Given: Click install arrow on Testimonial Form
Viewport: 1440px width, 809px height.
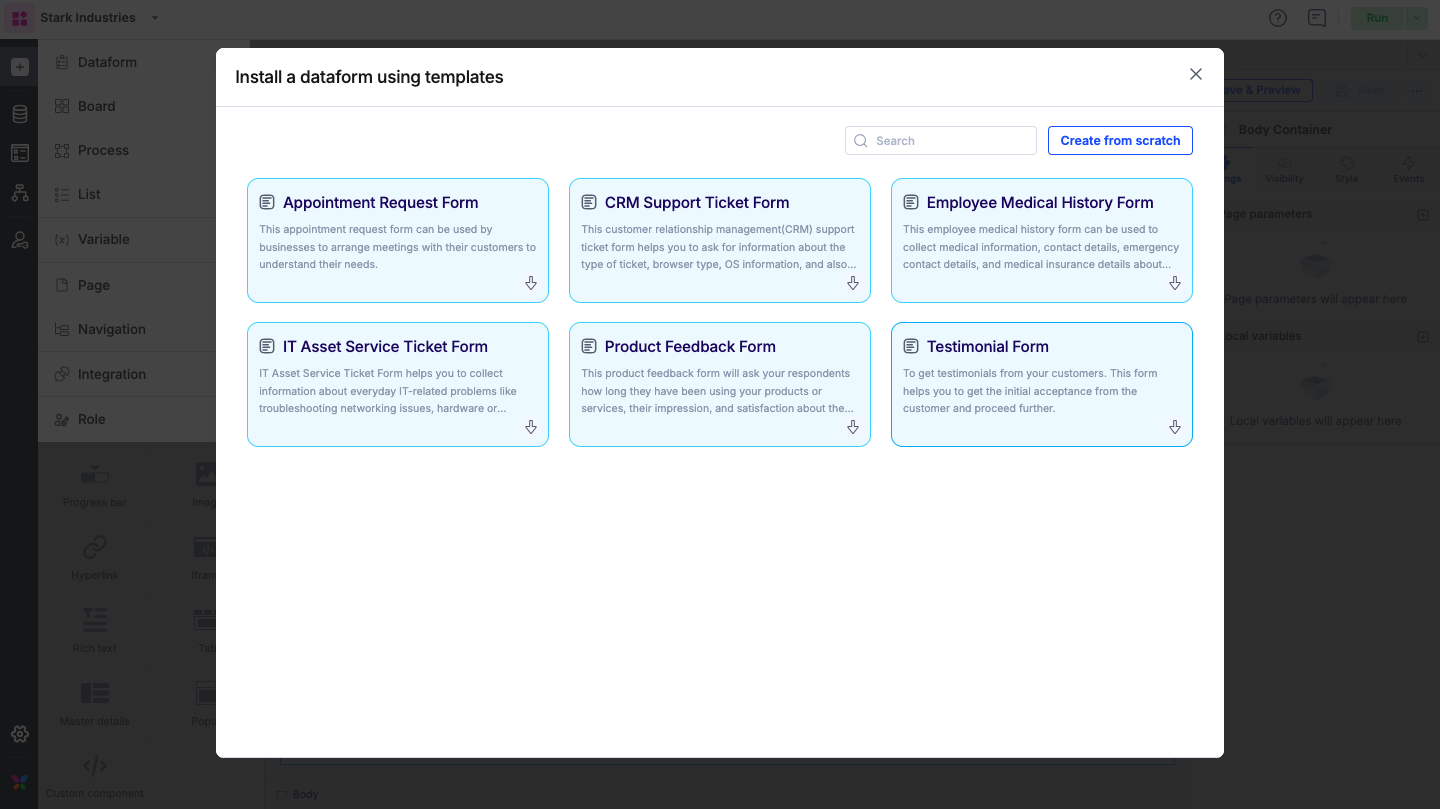Looking at the screenshot, I should [1175, 428].
